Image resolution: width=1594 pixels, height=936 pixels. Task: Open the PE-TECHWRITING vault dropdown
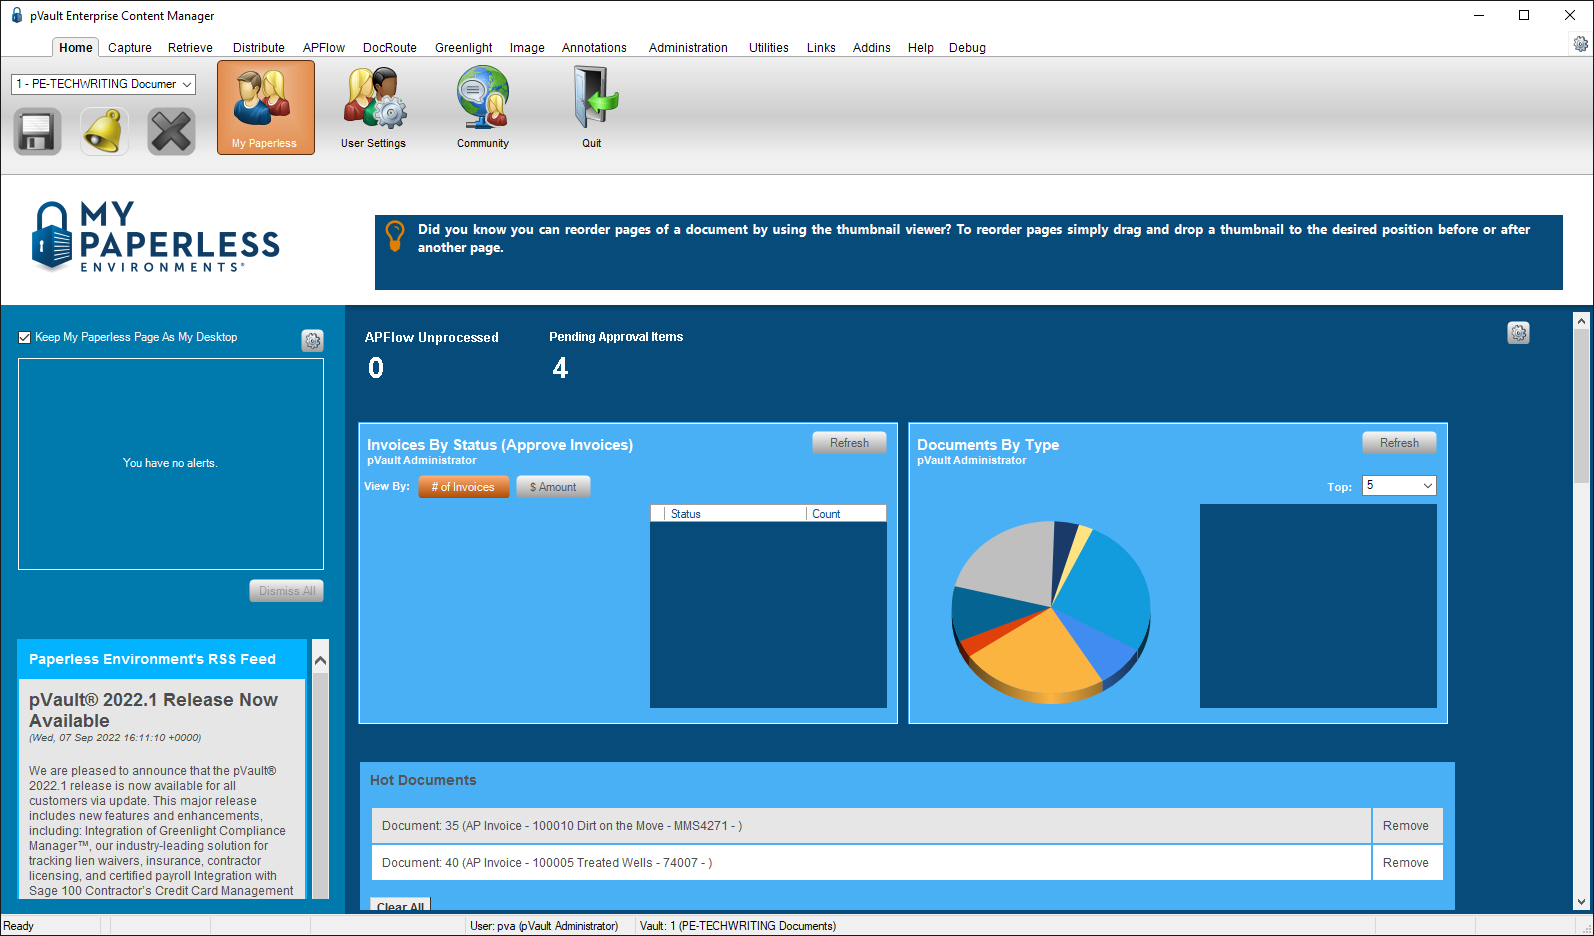point(103,84)
